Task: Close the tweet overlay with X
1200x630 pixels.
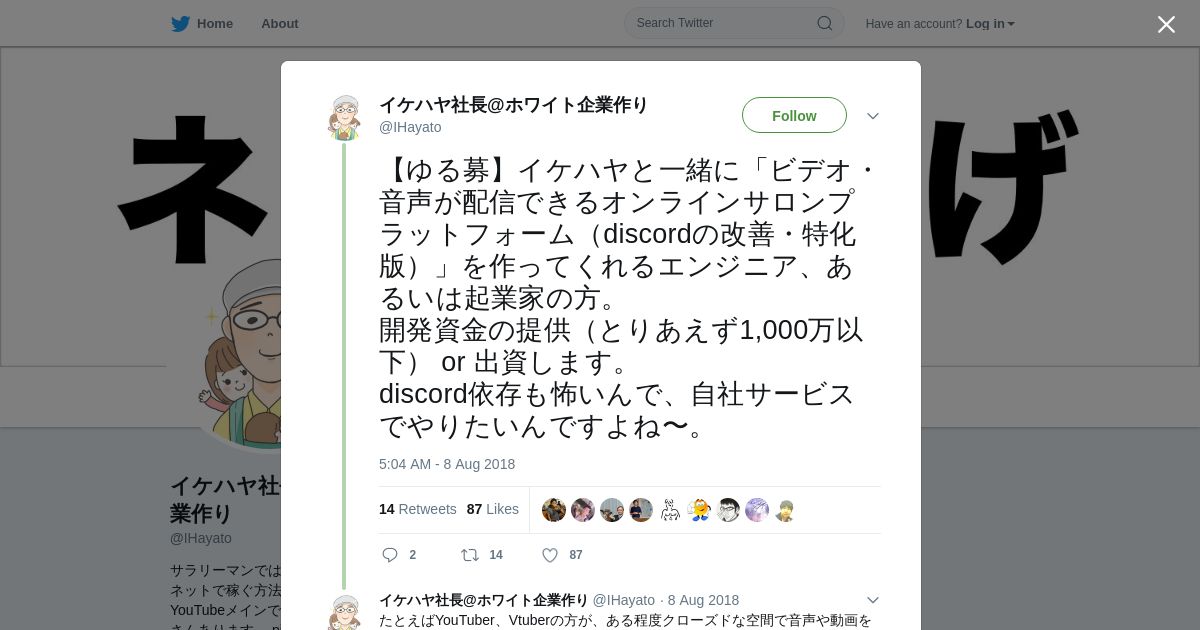Action: [x=1166, y=24]
